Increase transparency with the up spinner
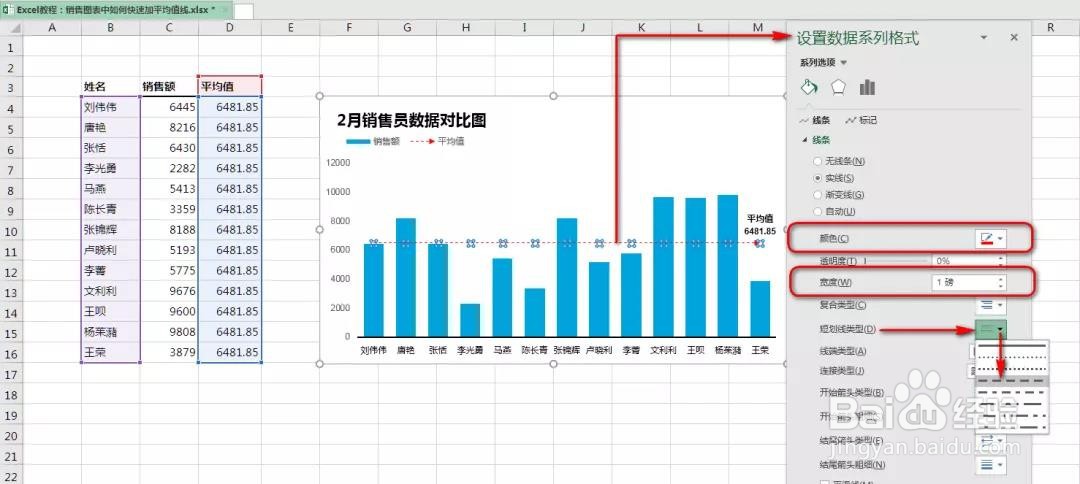 coord(1001,257)
